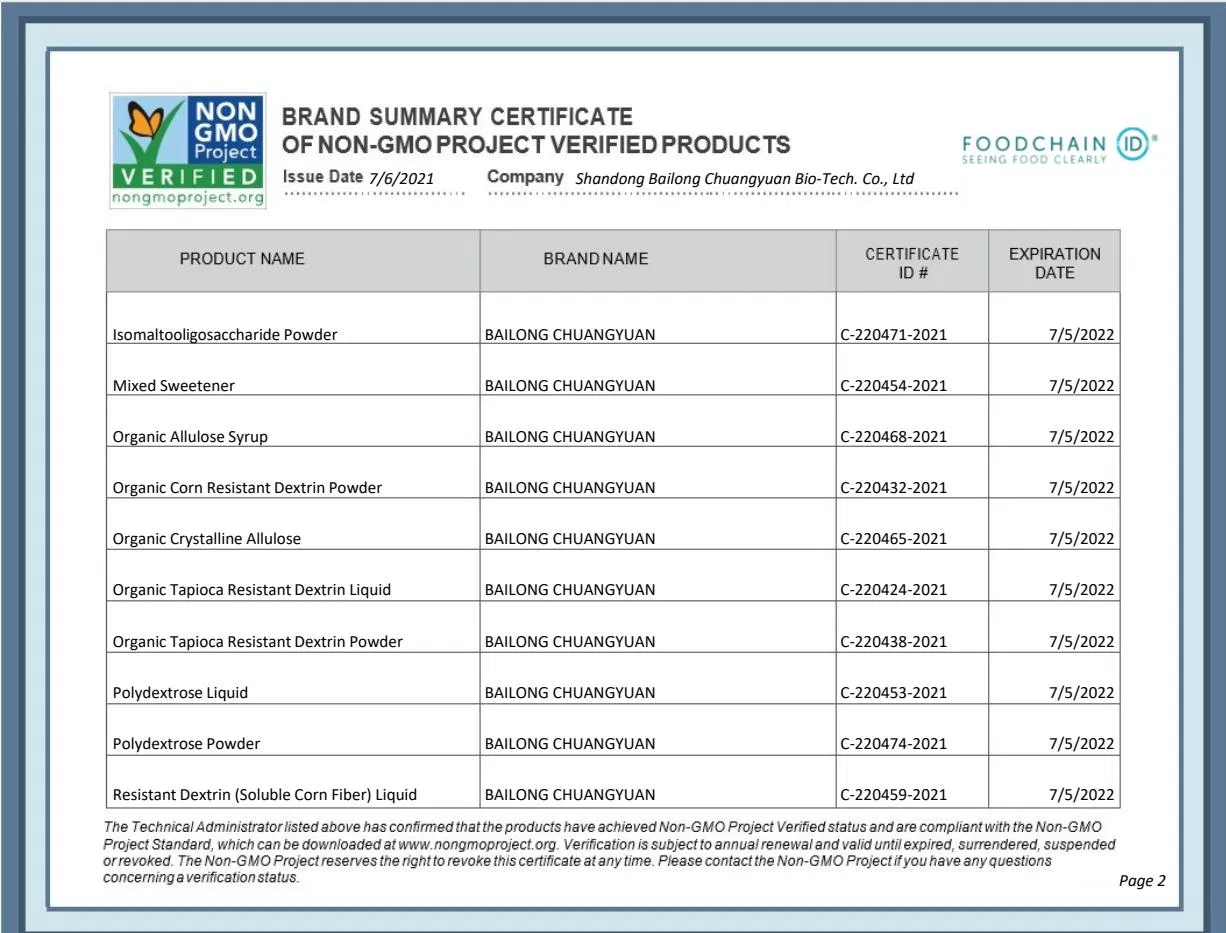Click the CERTIFICATE ID # column header

click(911, 263)
